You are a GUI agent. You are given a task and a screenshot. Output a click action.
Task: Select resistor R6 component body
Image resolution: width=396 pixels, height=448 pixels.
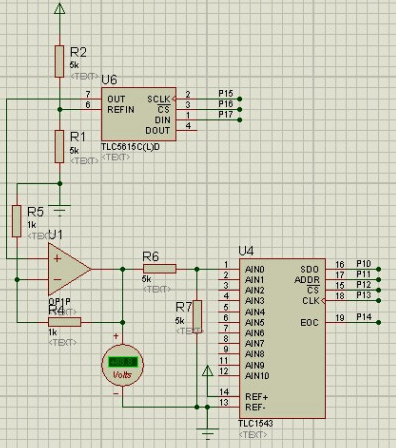tap(160, 269)
